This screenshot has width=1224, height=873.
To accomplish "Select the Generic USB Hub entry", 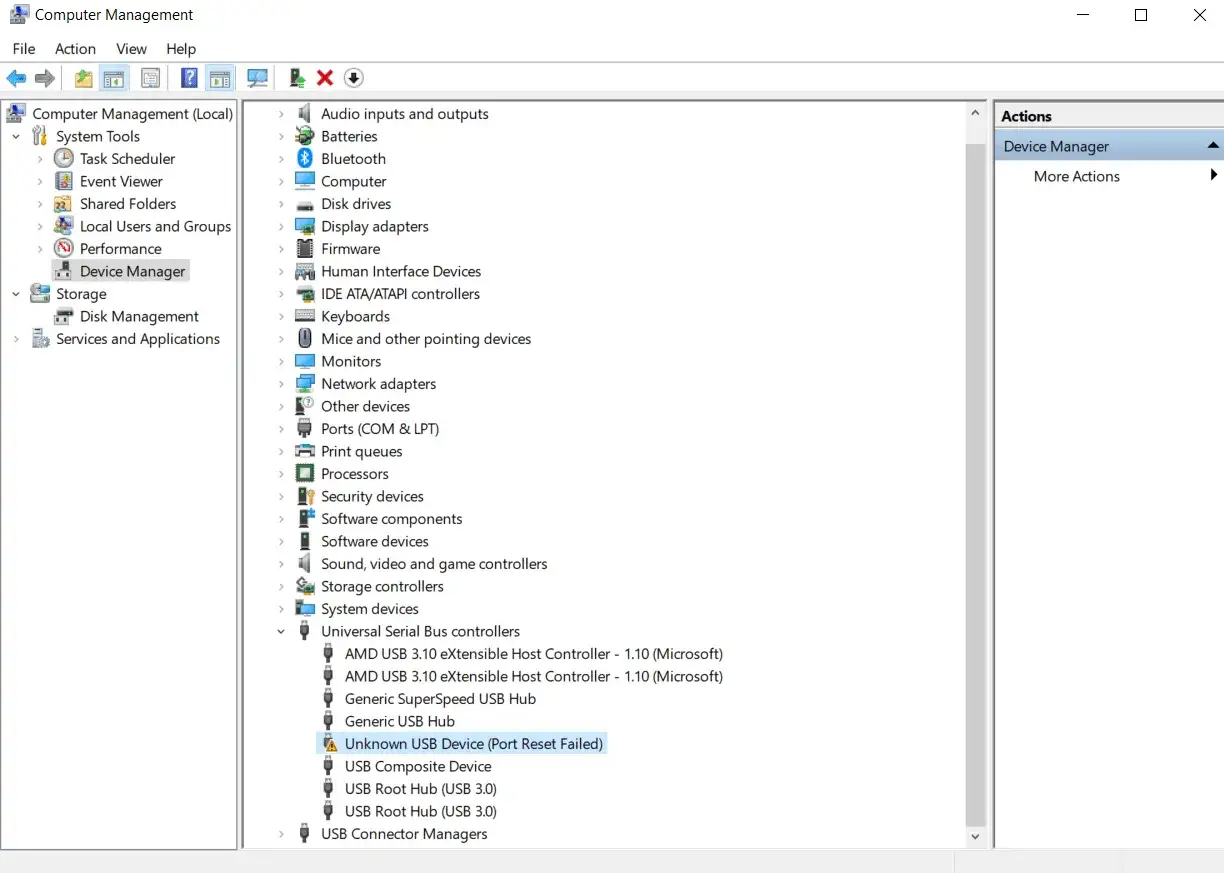I will (400, 721).
